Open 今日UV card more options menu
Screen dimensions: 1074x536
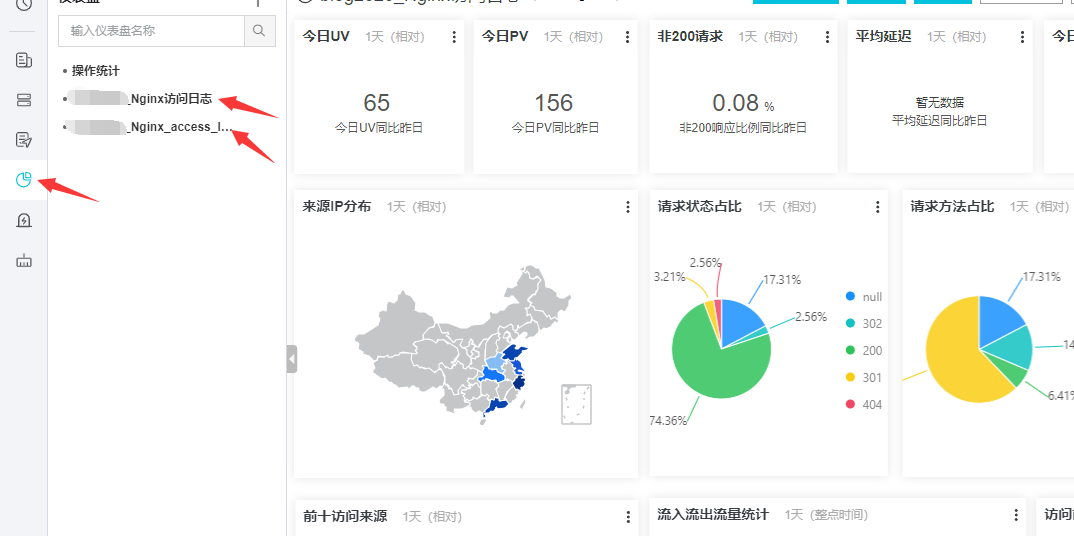pyautogui.click(x=454, y=37)
